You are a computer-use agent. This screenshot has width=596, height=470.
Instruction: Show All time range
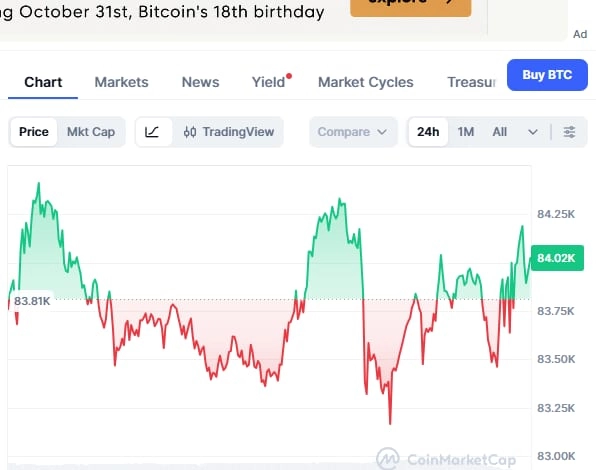pos(499,132)
